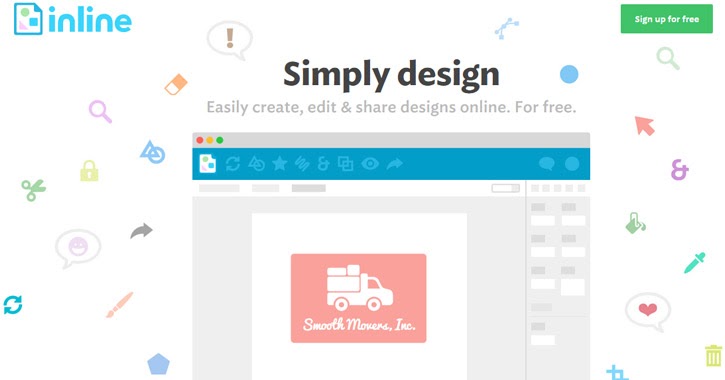Click the solid blue circle near the headline
Viewport: 725px width, 380px height.
[x=569, y=74]
